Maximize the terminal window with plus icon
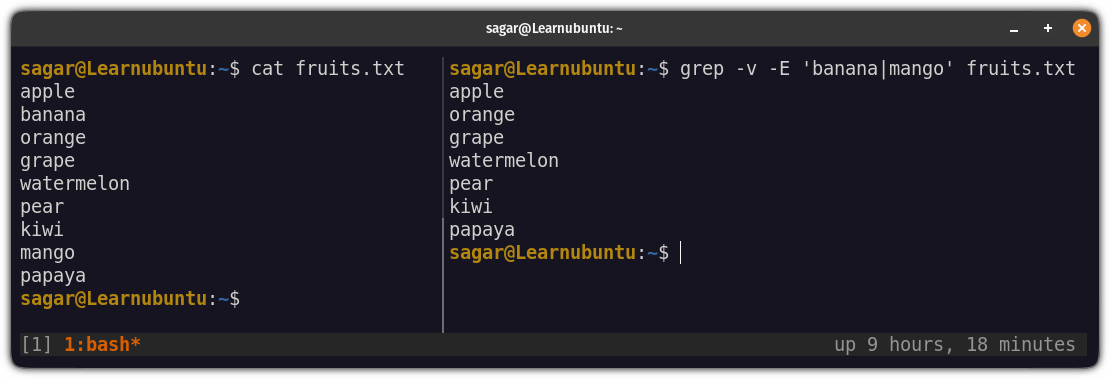The height and width of the screenshot is (381, 1112). point(1047,28)
